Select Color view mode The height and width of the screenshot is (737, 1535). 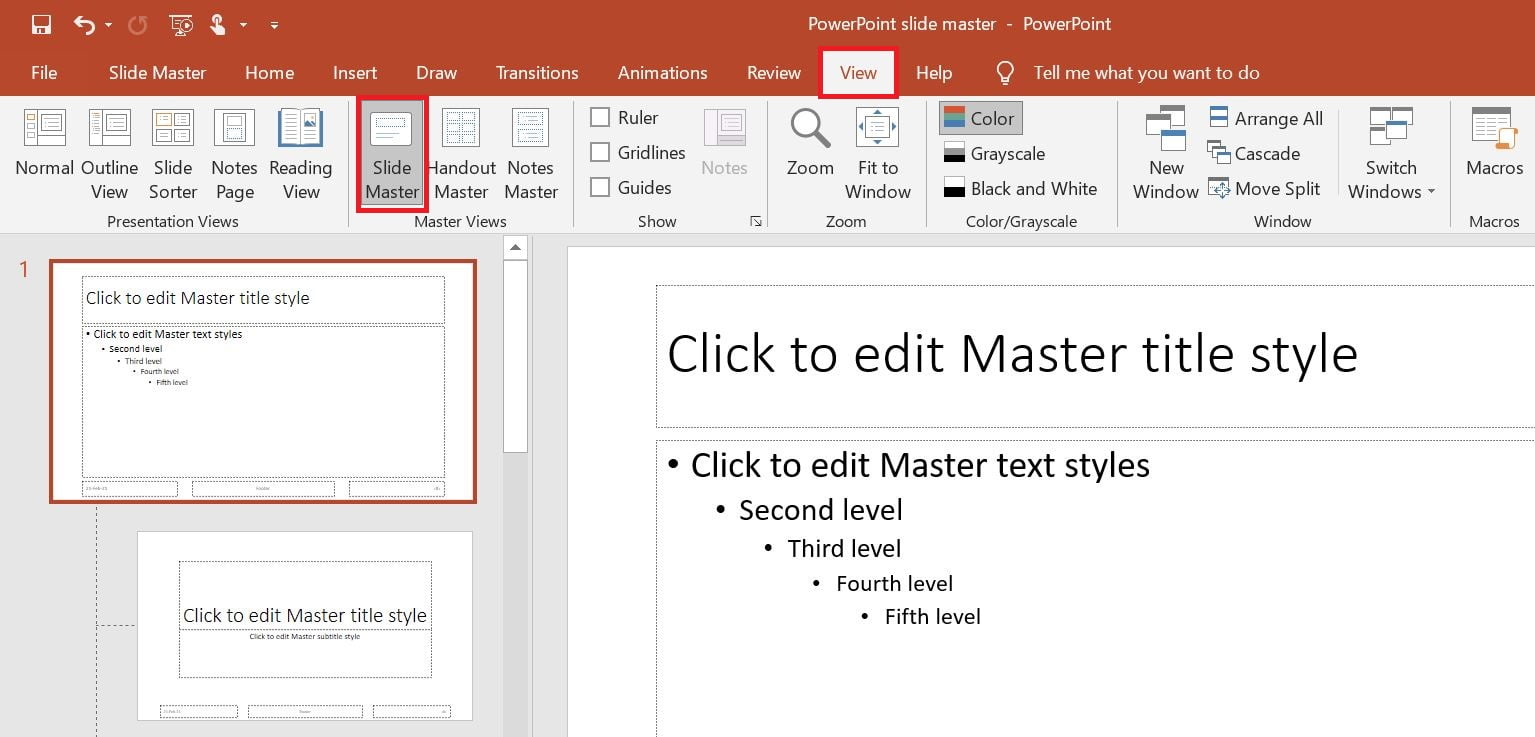tap(980, 118)
